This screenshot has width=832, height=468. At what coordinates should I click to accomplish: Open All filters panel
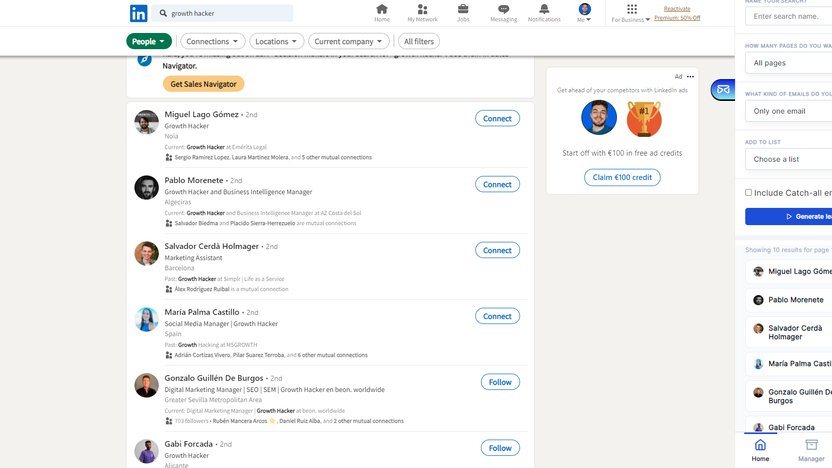click(x=419, y=41)
